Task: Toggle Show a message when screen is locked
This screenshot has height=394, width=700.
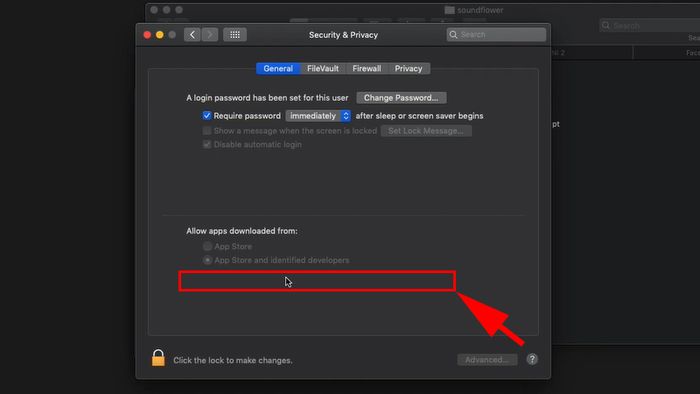Action: click(207, 131)
